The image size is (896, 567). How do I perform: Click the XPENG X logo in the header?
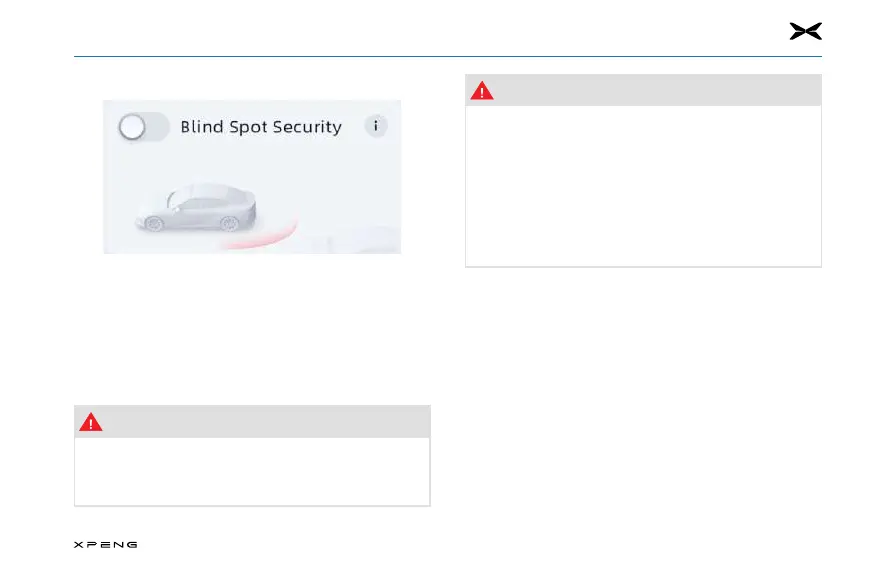pyautogui.click(x=806, y=31)
